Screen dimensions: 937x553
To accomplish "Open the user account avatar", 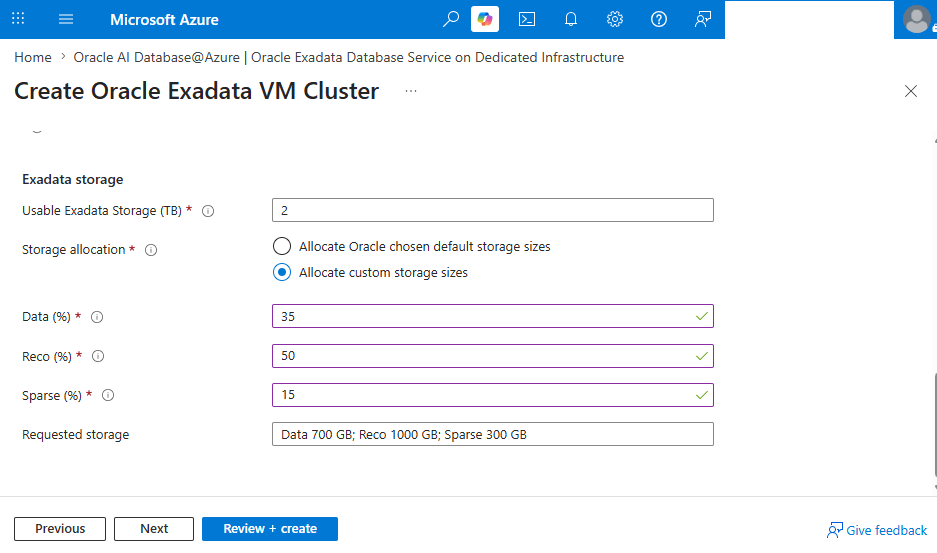I will [917, 19].
